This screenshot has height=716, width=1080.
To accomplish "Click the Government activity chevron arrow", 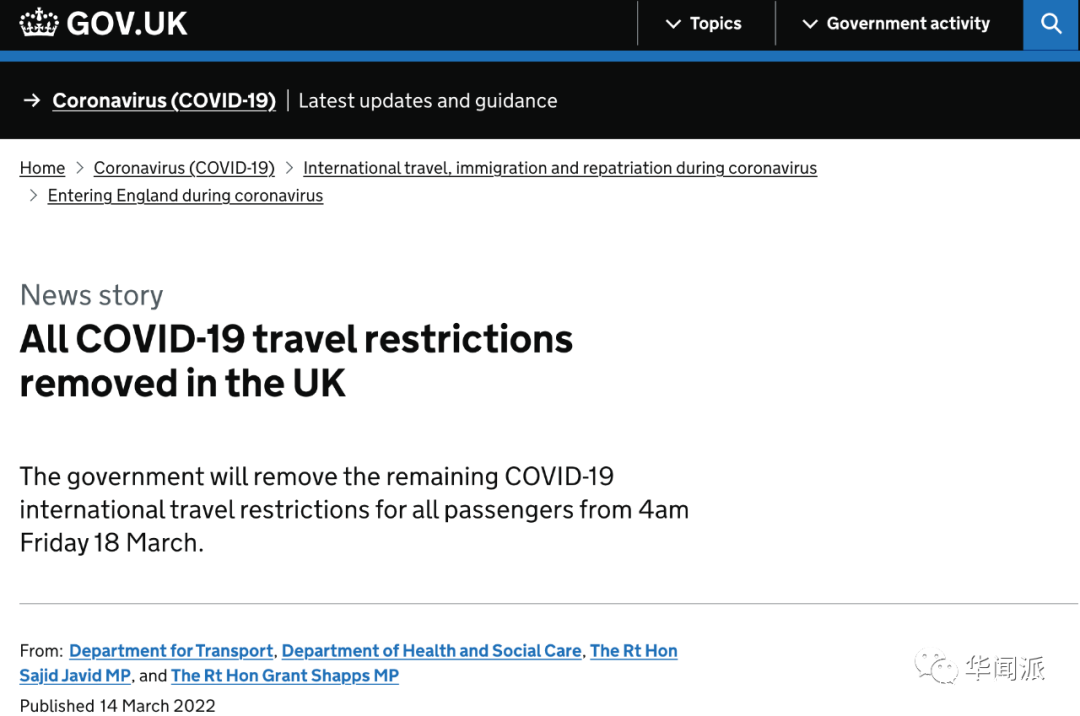I will click(x=810, y=24).
